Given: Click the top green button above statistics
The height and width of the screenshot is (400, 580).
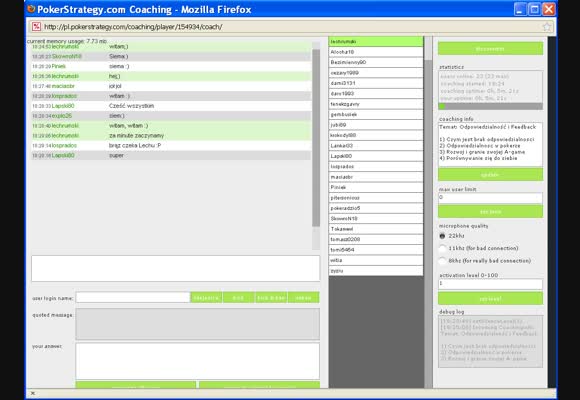Looking at the screenshot, I should coord(490,48).
